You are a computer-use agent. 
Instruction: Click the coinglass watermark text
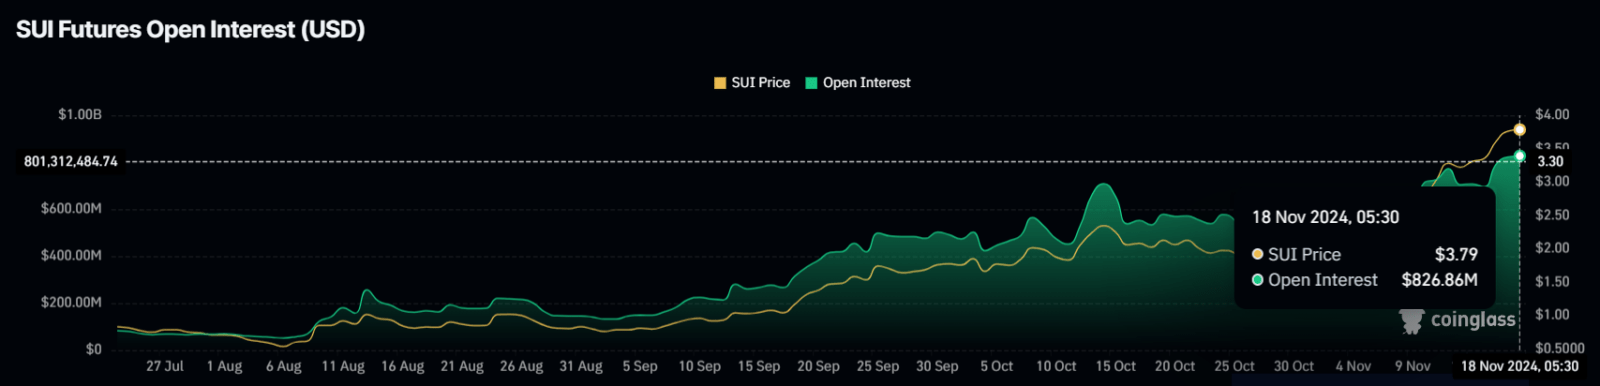1473,320
